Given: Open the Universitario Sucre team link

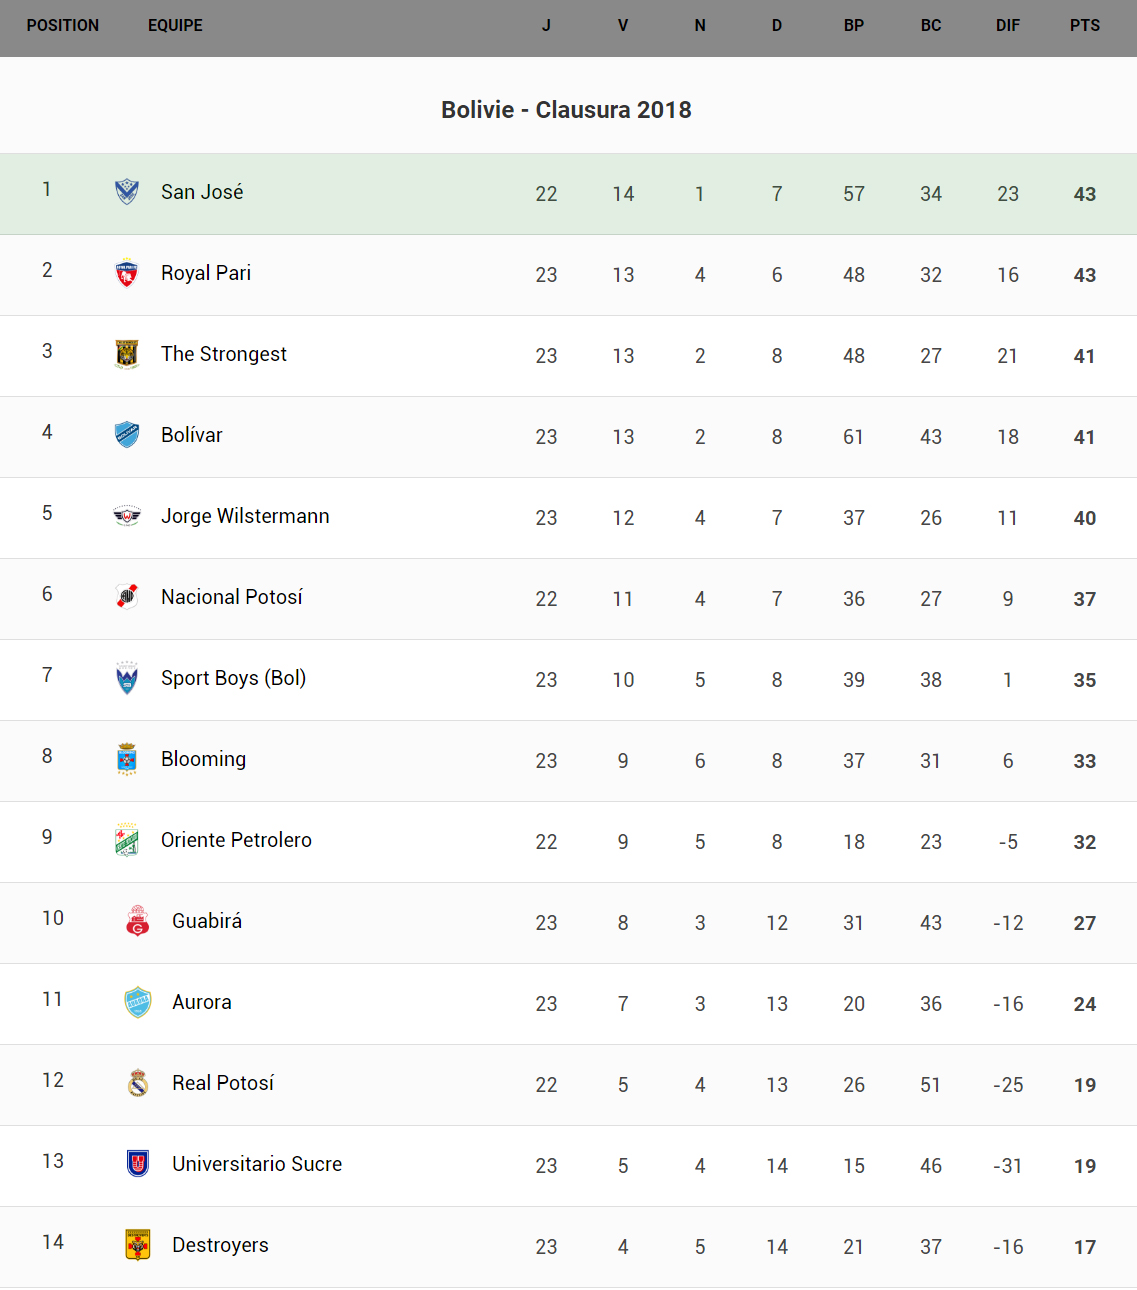Looking at the screenshot, I should (x=257, y=1164).
